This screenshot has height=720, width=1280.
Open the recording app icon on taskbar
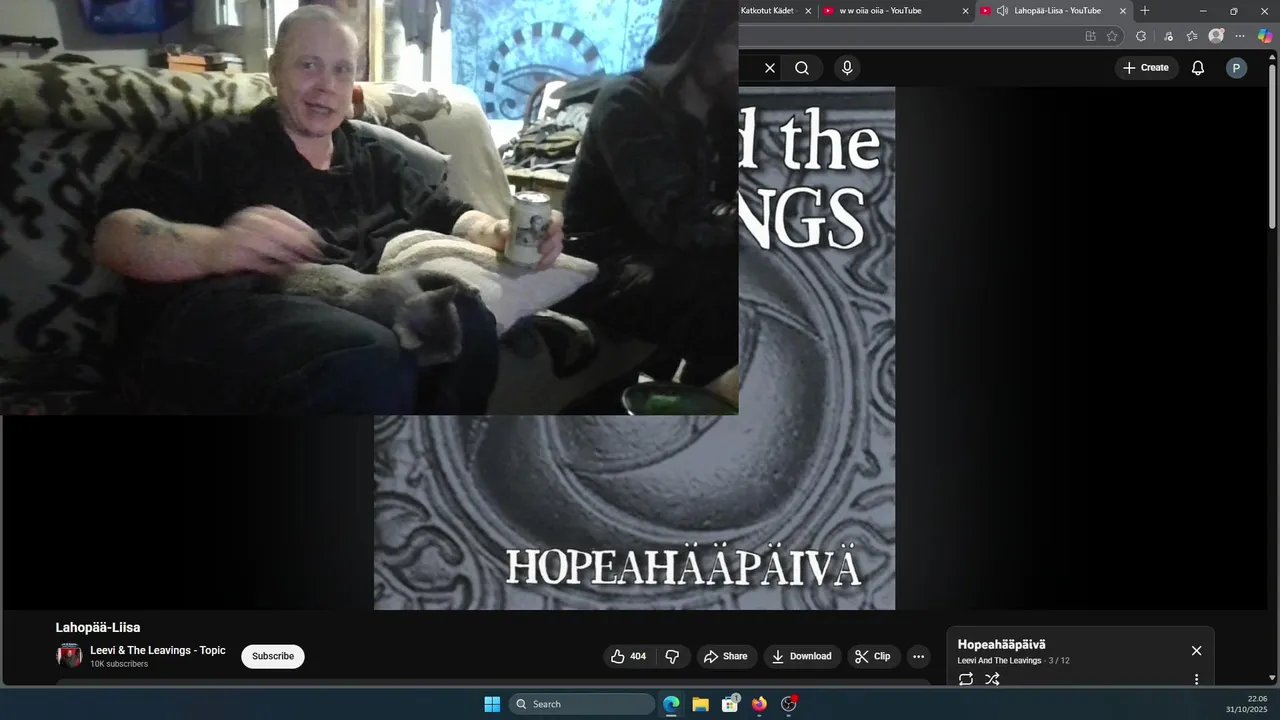[x=789, y=704]
